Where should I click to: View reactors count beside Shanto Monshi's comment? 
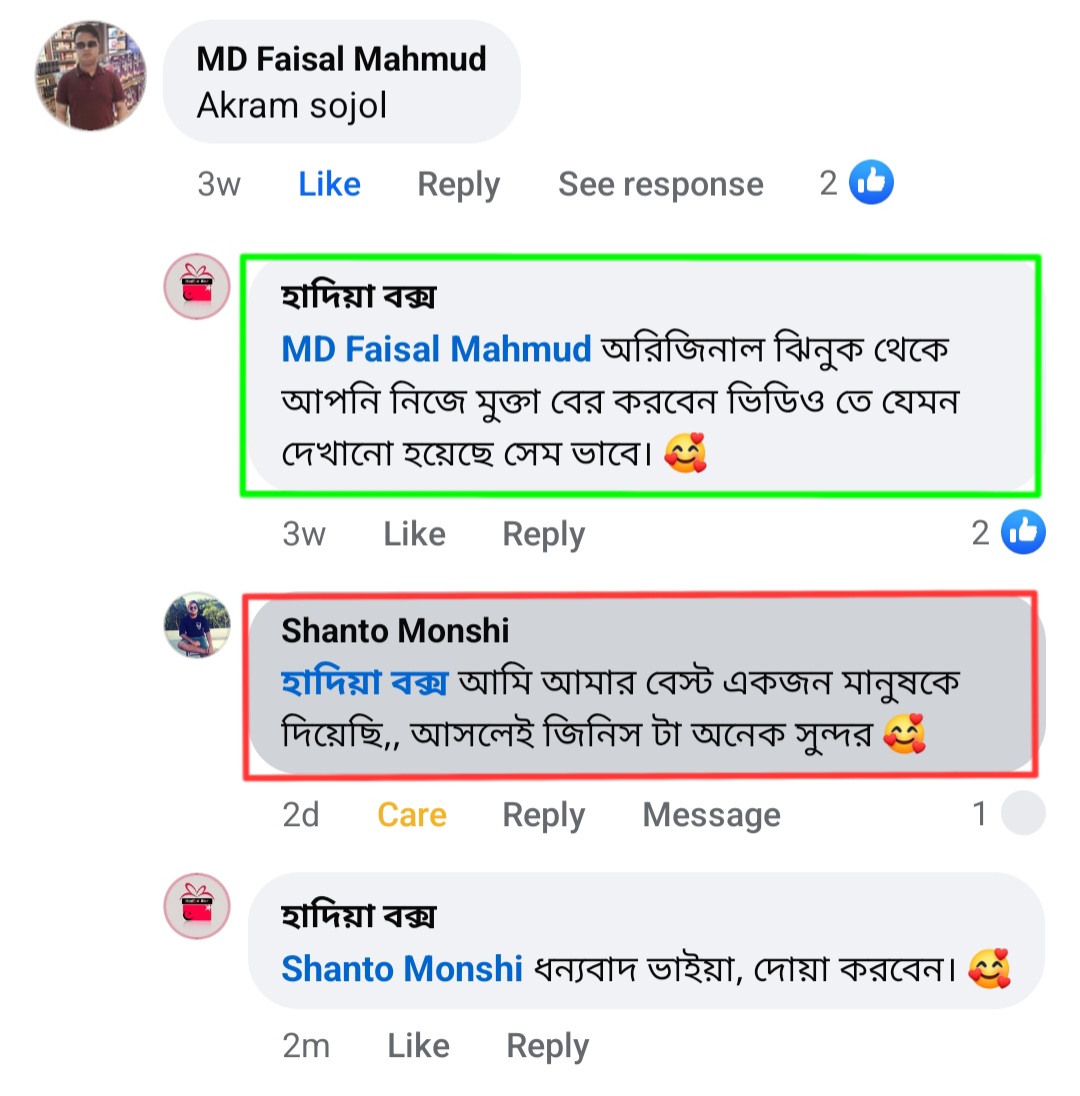978,814
